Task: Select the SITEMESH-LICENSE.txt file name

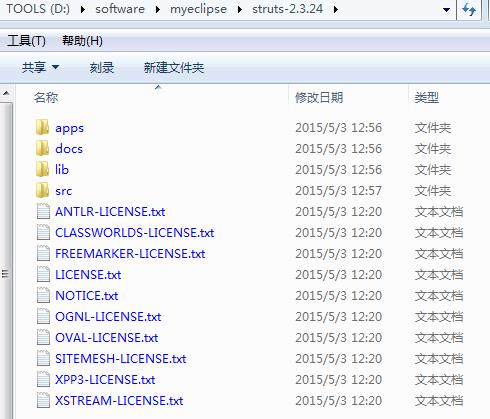Action: point(121,359)
